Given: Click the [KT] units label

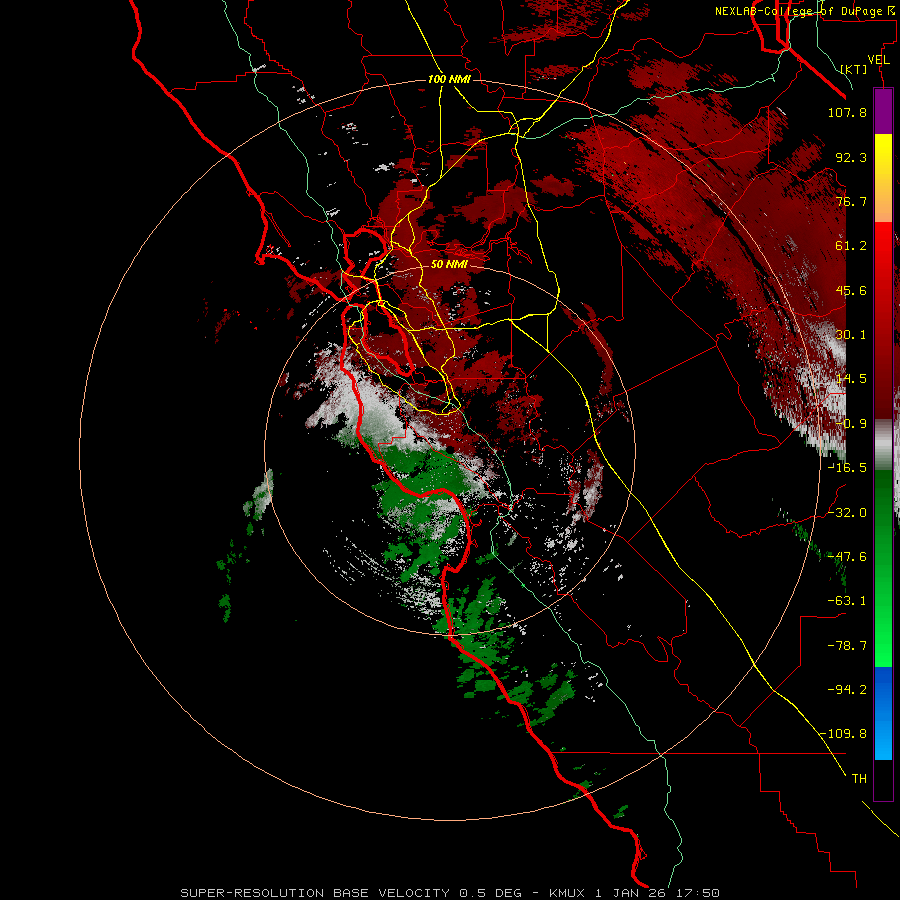Looking at the screenshot, I should [x=854, y=69].
